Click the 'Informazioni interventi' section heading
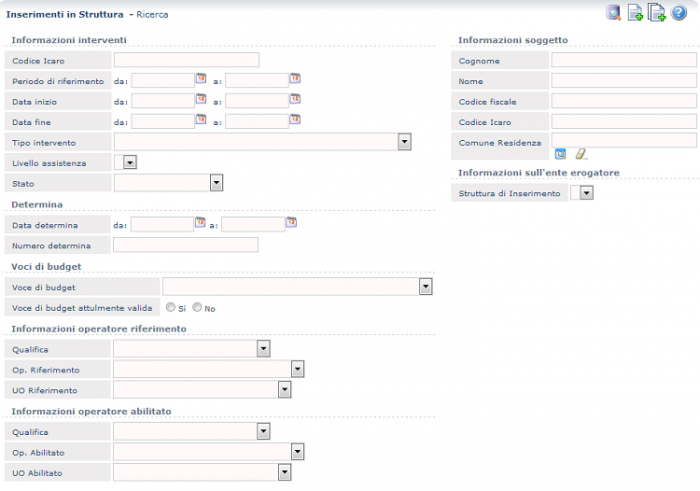The width and height of the screenshot is (700, 491). [x=69, y=40]
